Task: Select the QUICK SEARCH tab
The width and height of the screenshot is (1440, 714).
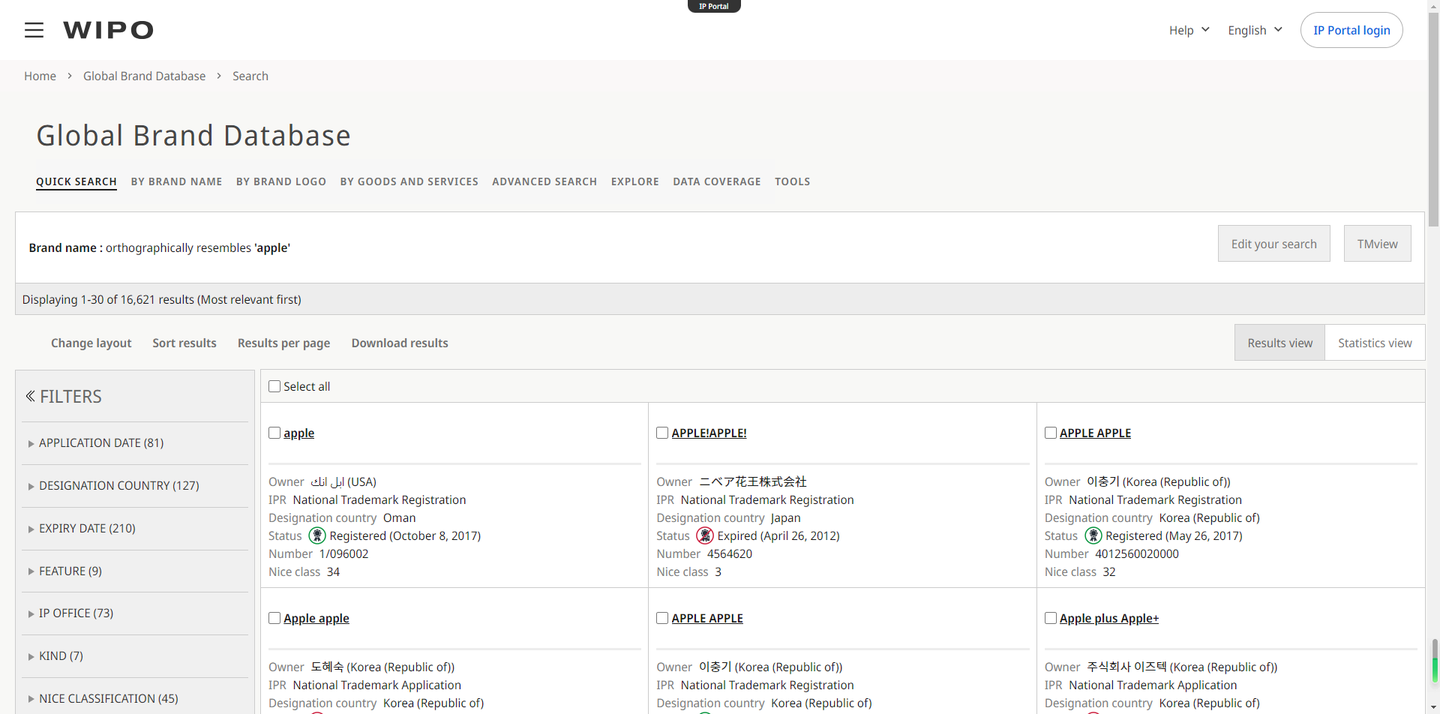Action: 76,182
